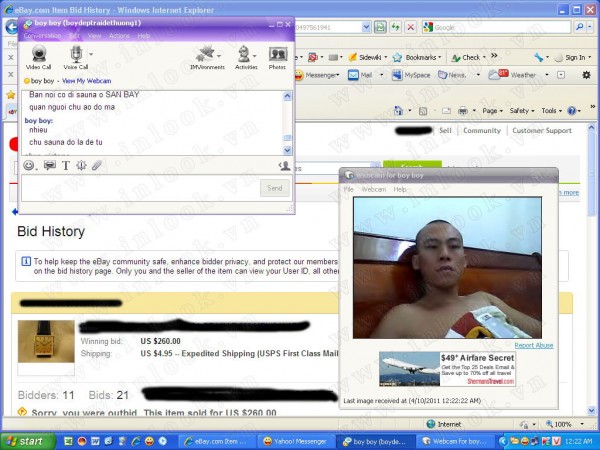This screenshot has height=450, width=600.
Task: Start a Video Call in Messenger
Action: click(x=39, y=56)
